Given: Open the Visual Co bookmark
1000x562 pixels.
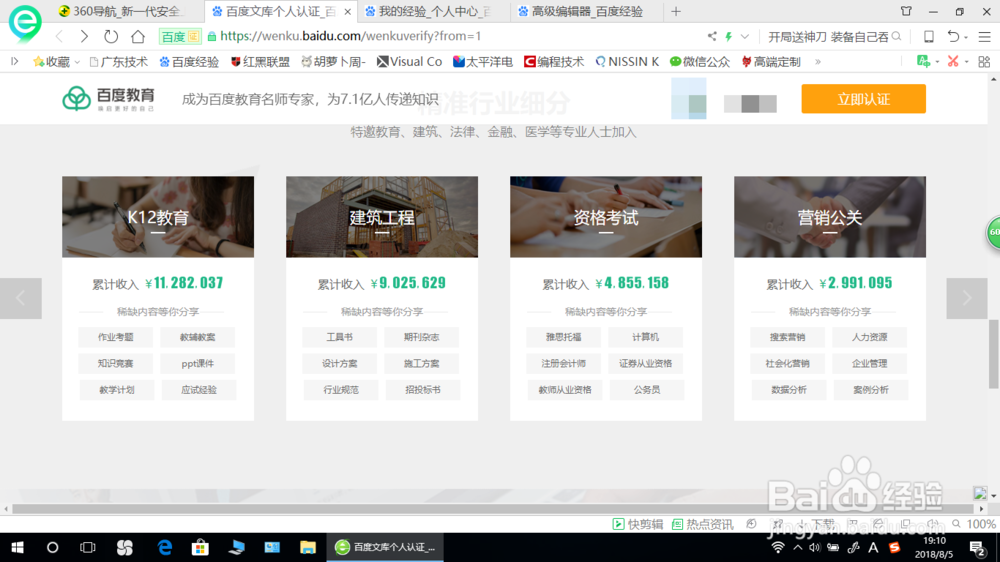Looking at the screenshot, I should 409,62.
